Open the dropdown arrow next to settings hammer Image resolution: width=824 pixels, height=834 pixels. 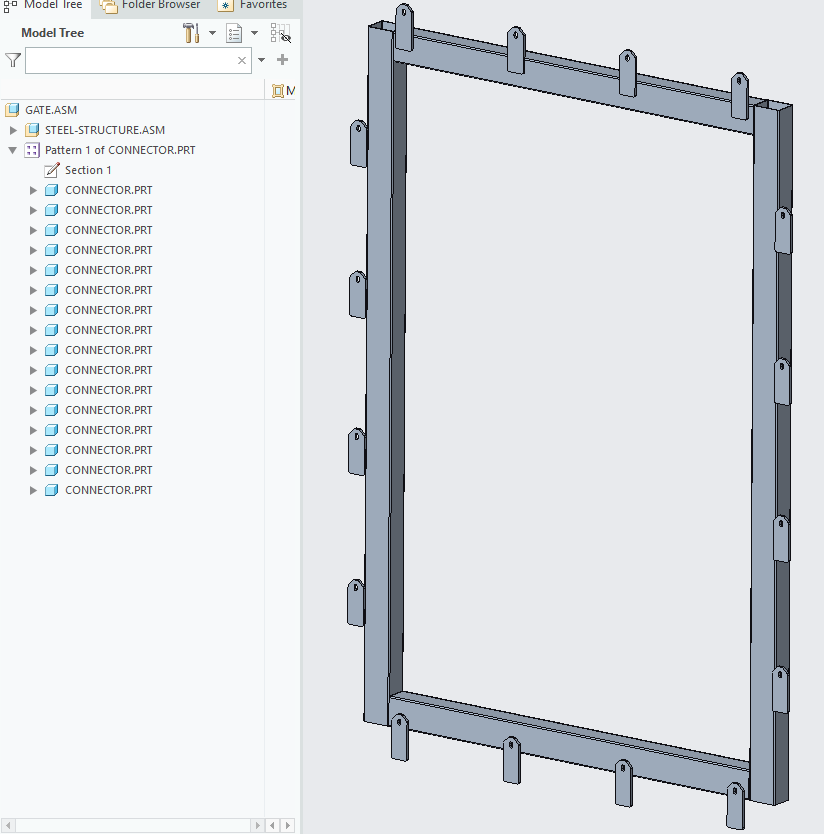coord(212,33)
